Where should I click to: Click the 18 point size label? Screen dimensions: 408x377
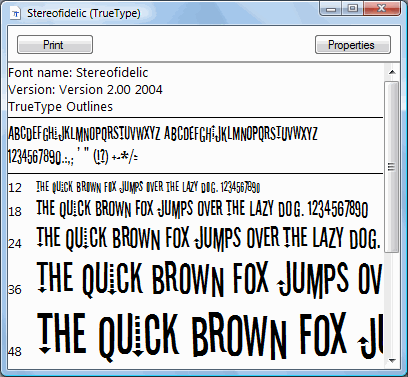15,212
